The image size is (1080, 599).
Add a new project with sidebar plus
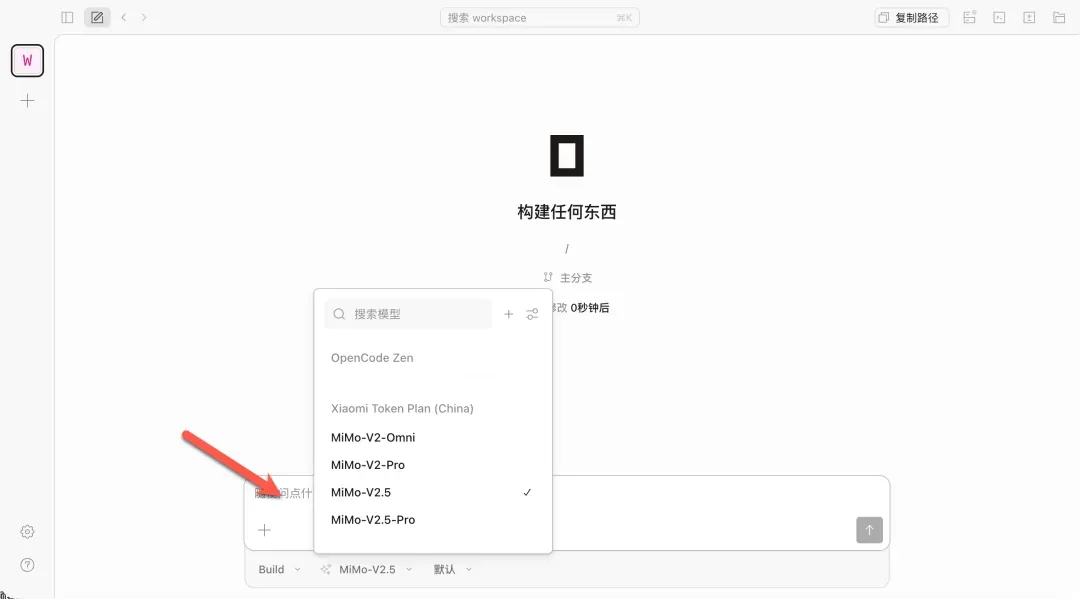[x=28, y=101]
